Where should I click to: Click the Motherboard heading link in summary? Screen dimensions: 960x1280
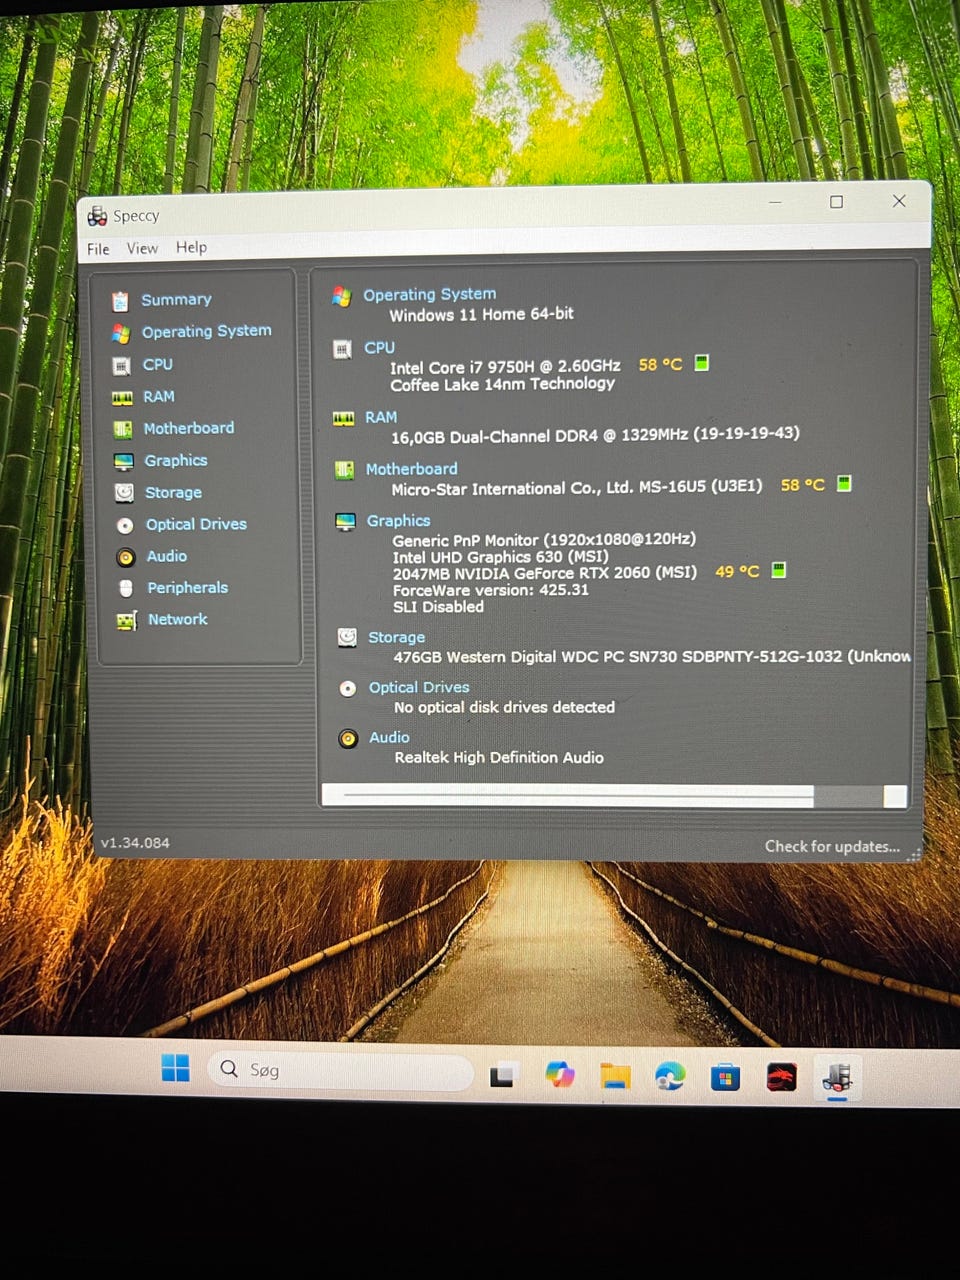click(412, 468)
